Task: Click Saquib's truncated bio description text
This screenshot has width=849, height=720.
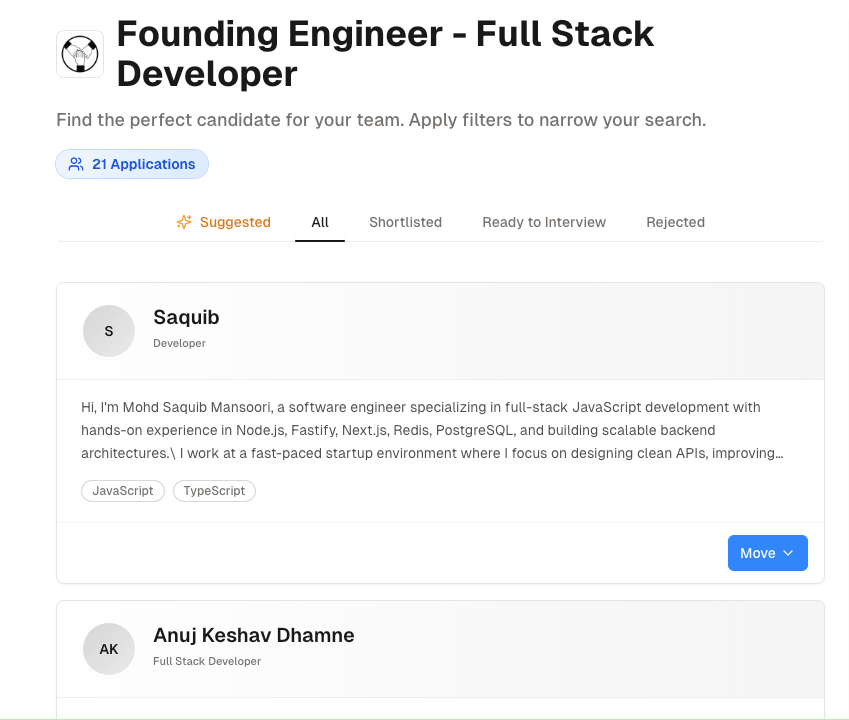Action: [430, 430]
